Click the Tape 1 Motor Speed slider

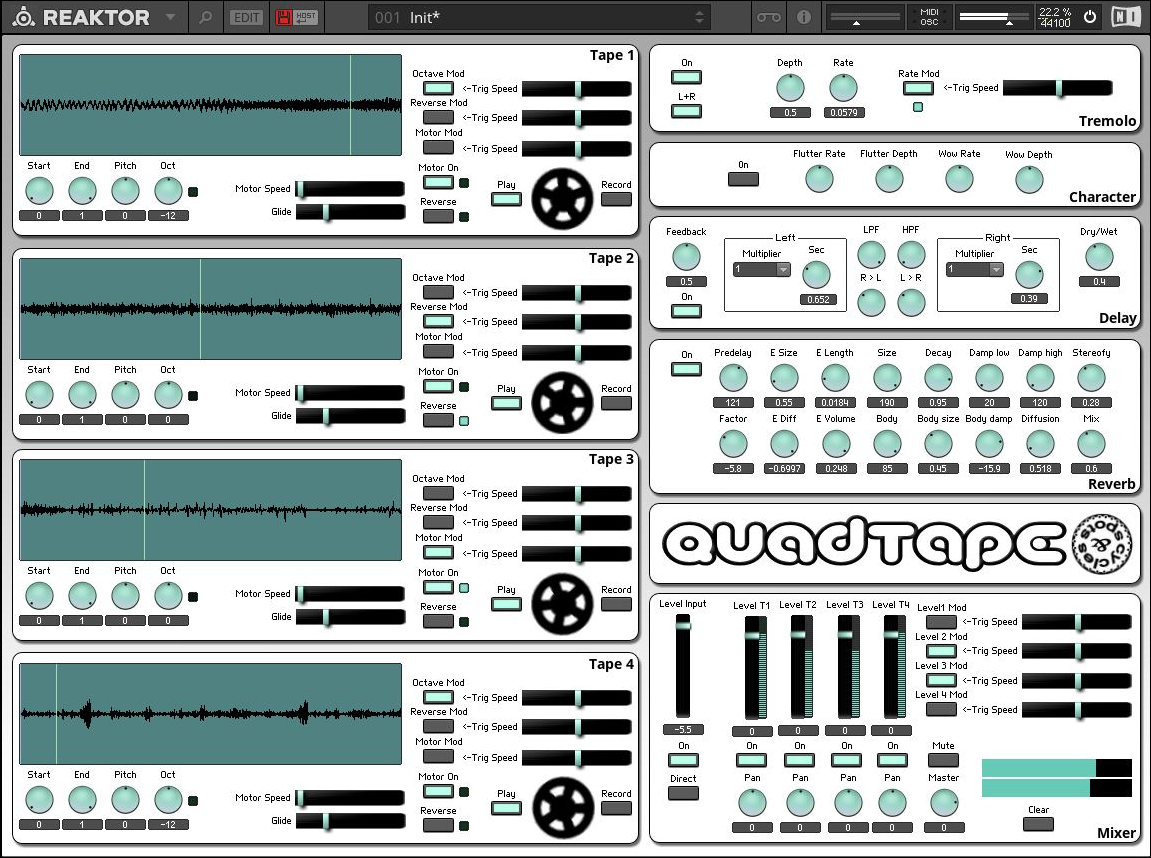tap(350, 189)
